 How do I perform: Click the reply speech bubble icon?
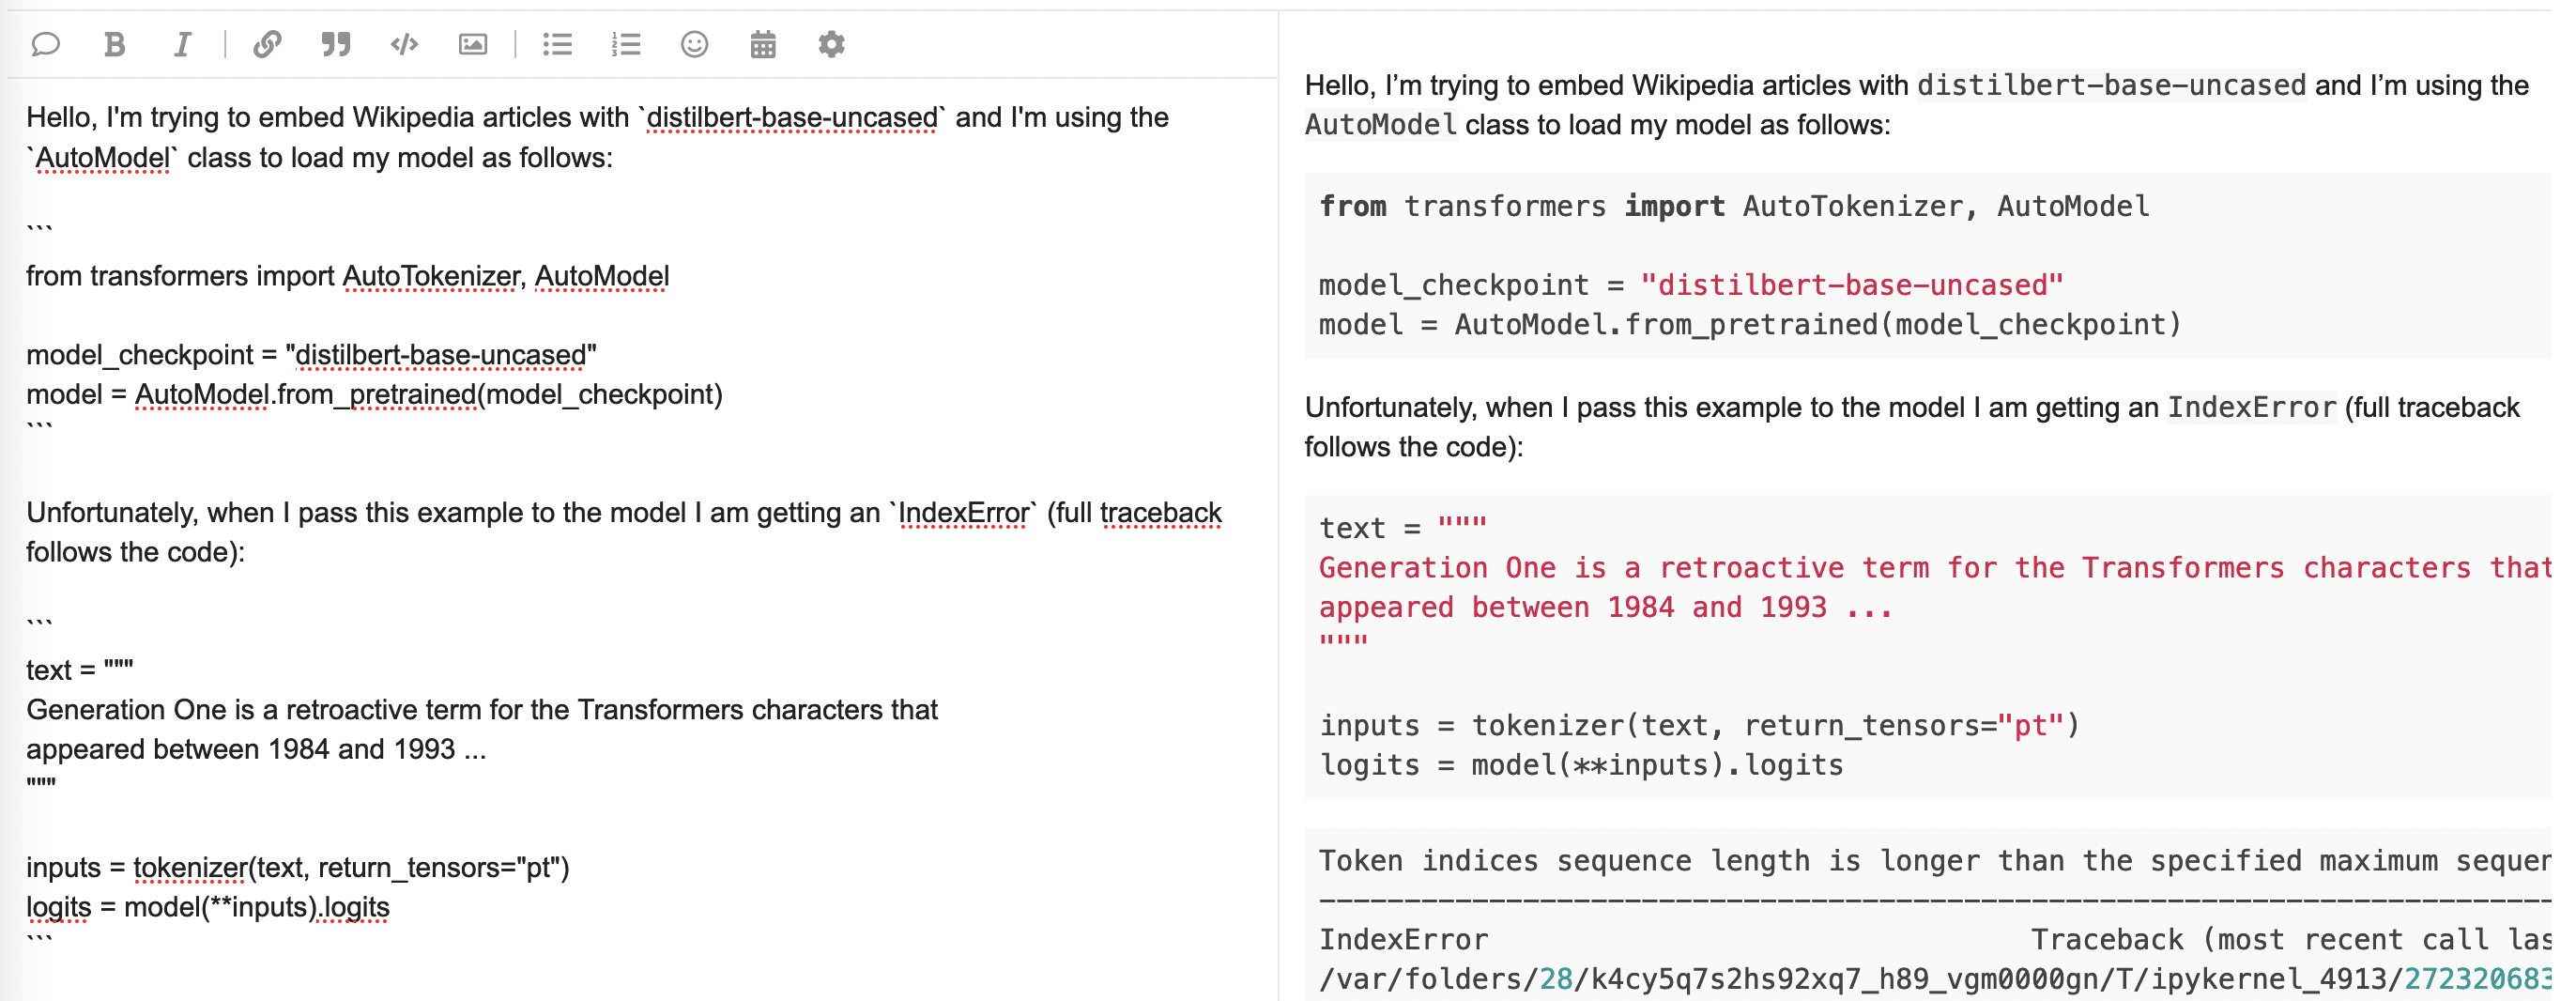coord(46,44)
